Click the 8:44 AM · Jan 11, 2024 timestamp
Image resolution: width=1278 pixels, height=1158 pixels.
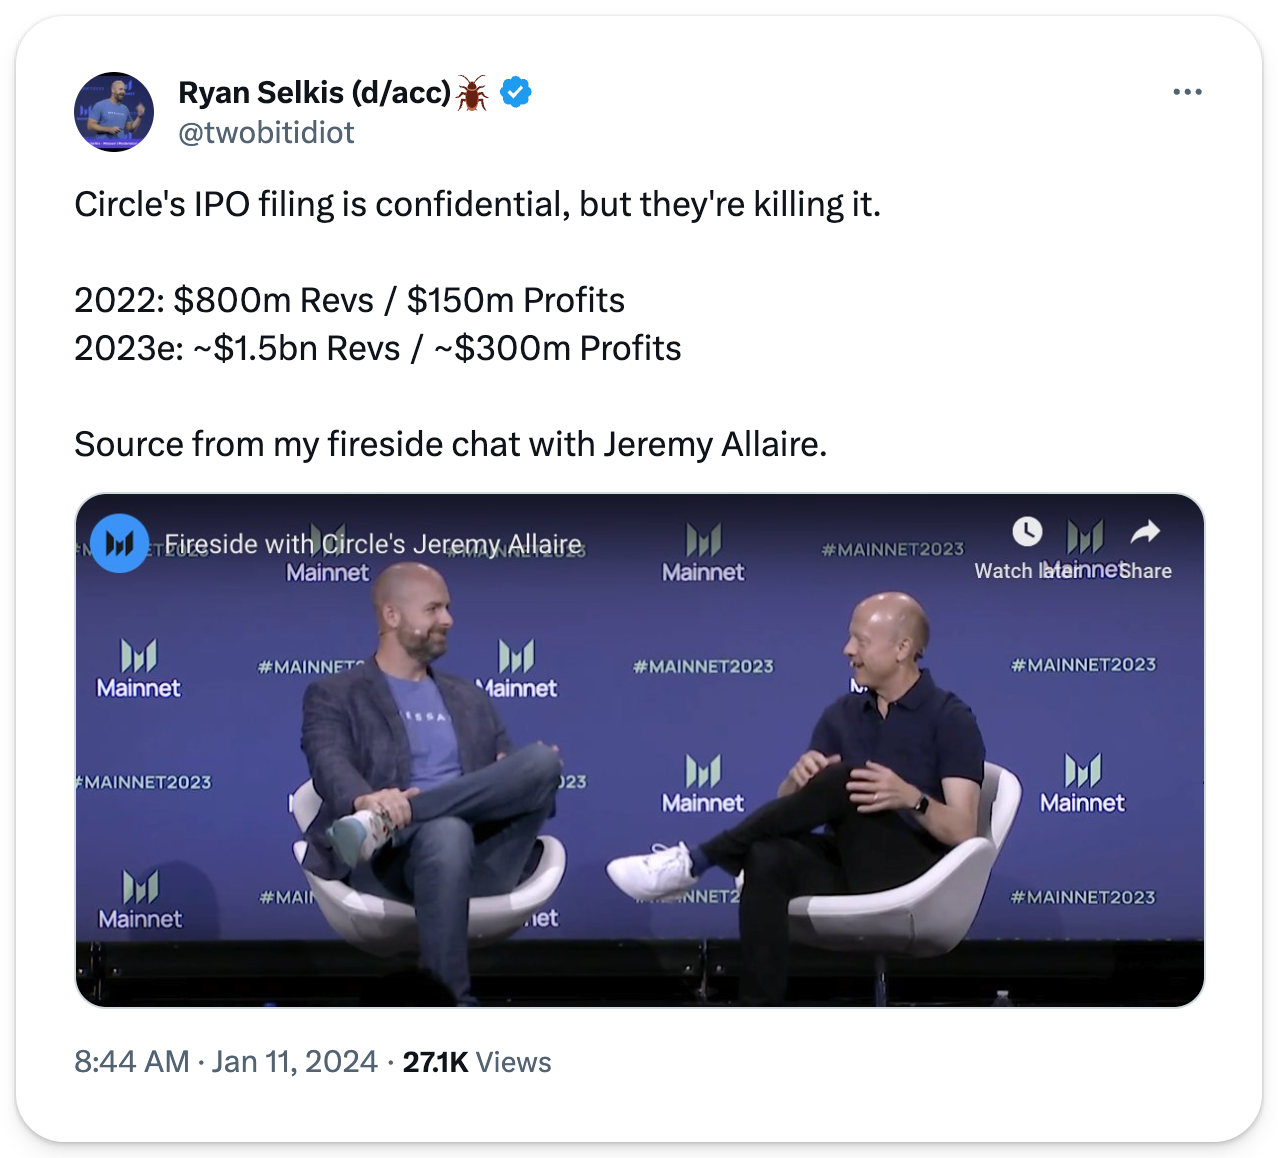(226, 1061)
